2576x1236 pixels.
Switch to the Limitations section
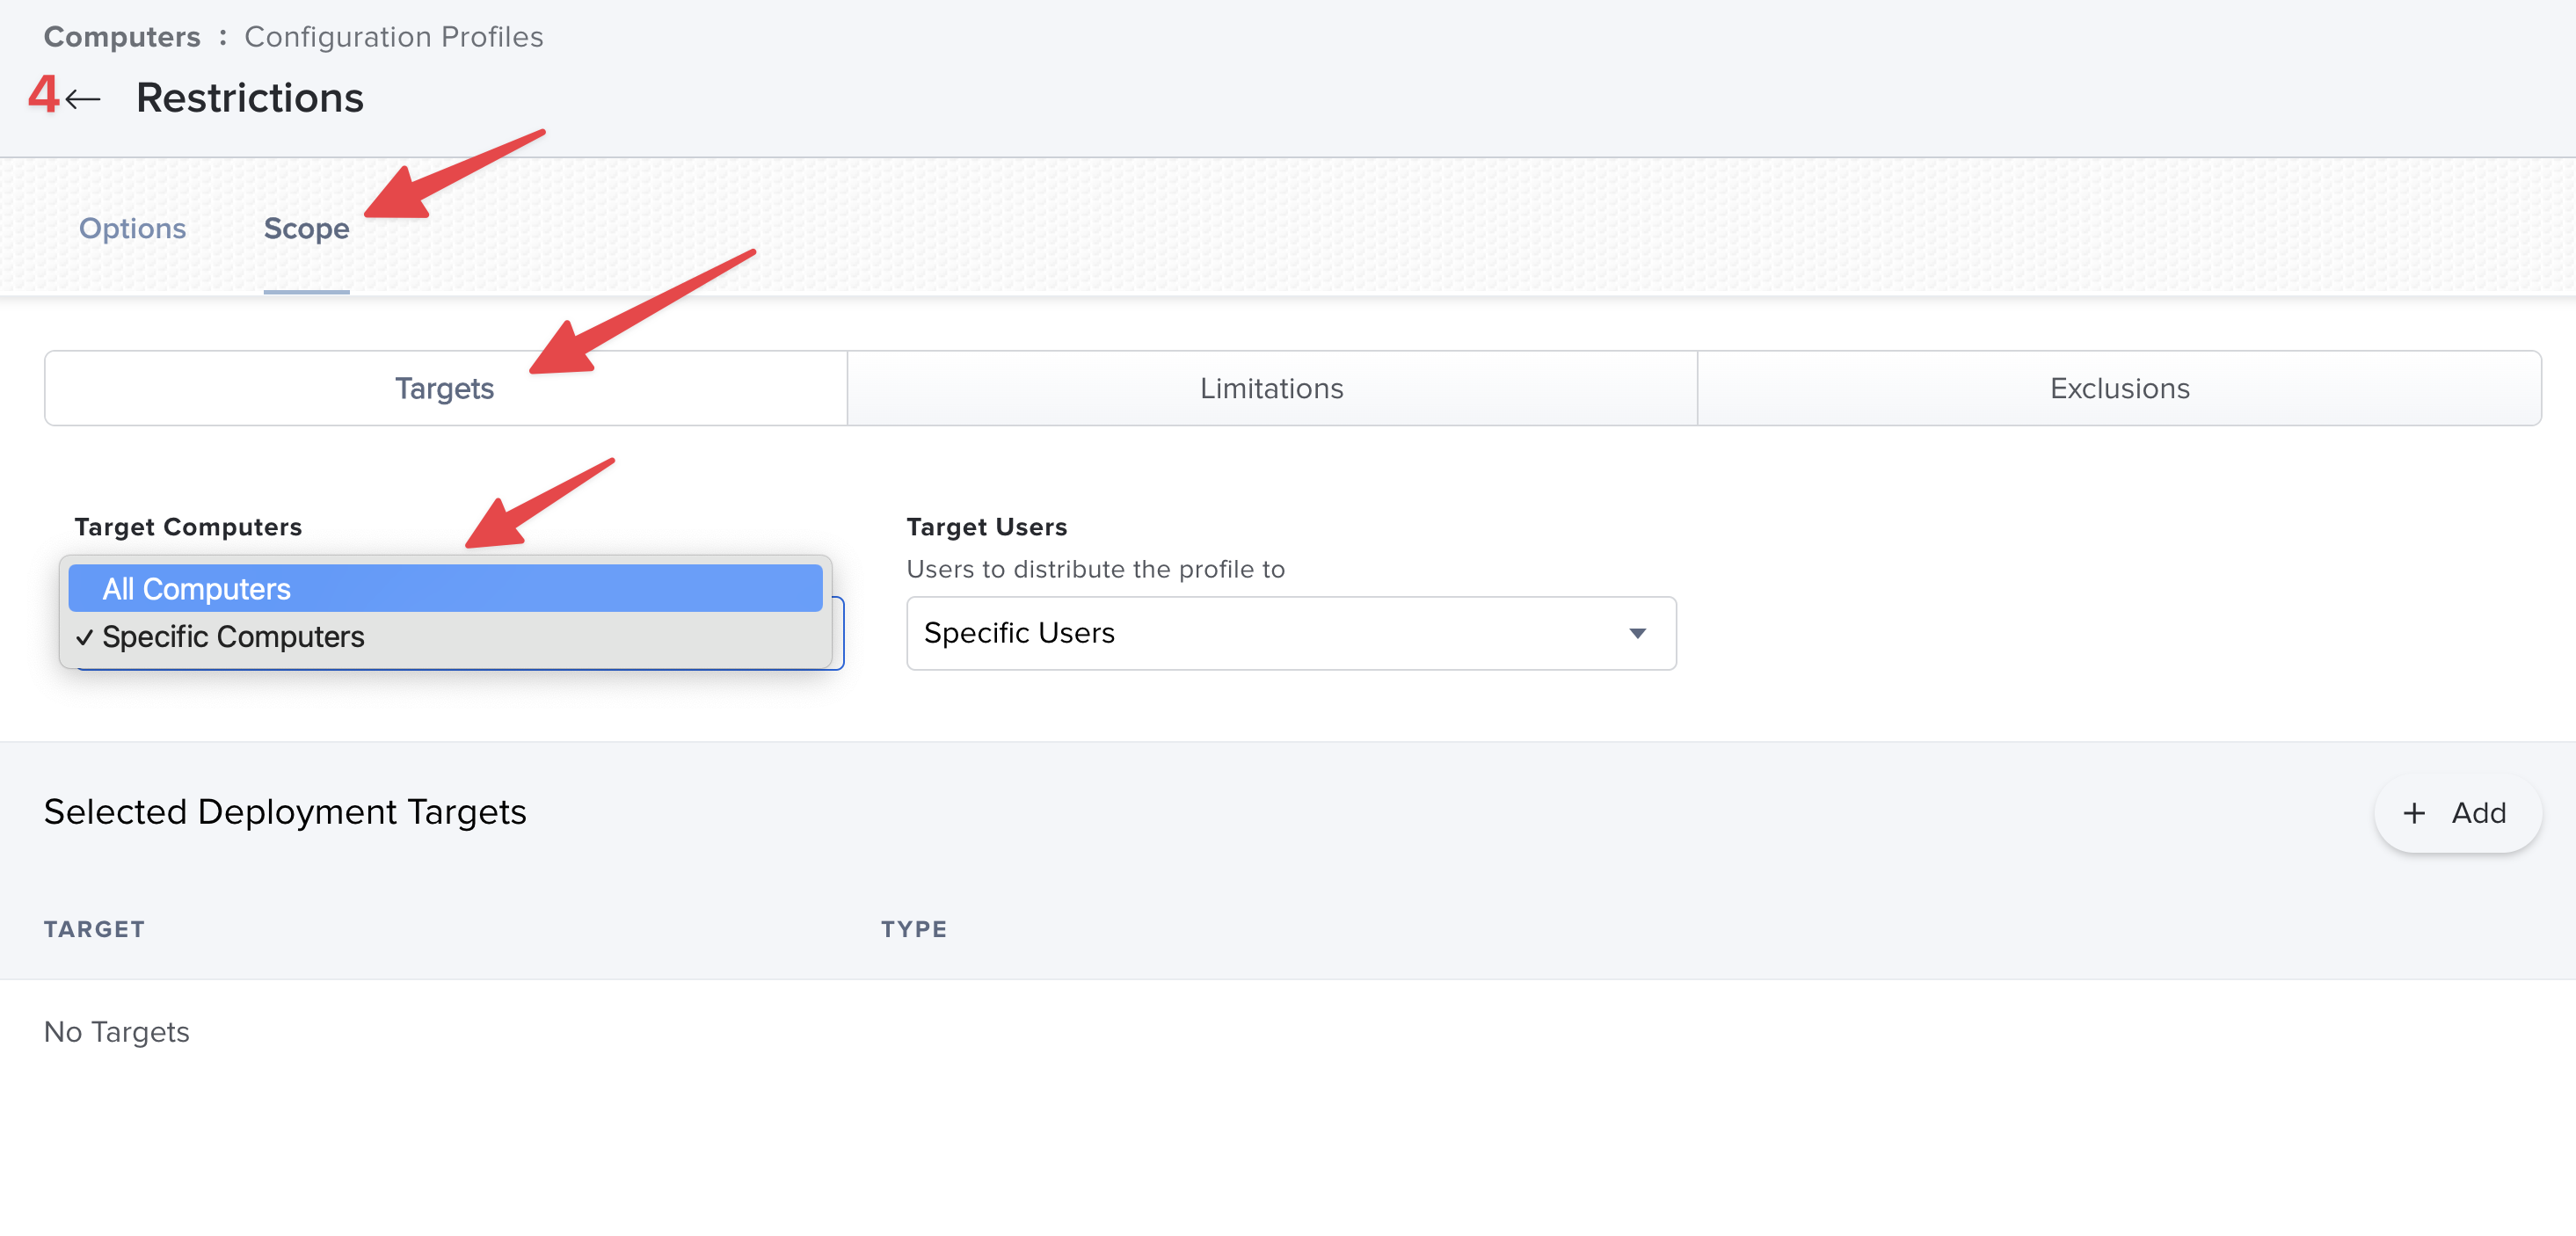pyautogui.click(x=1271, y=388)
